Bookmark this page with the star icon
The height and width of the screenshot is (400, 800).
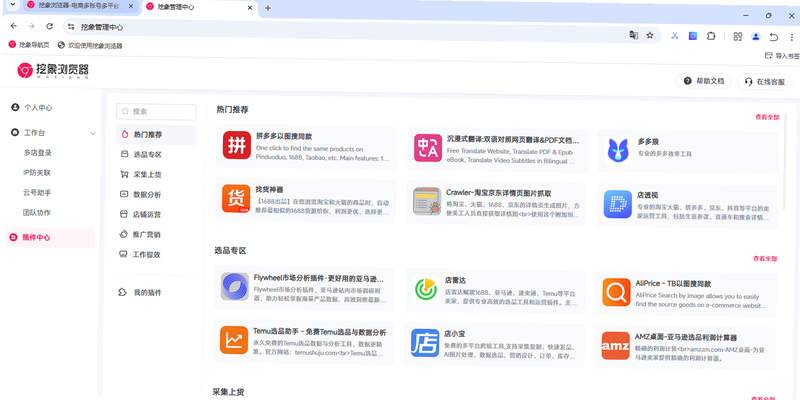649,35
